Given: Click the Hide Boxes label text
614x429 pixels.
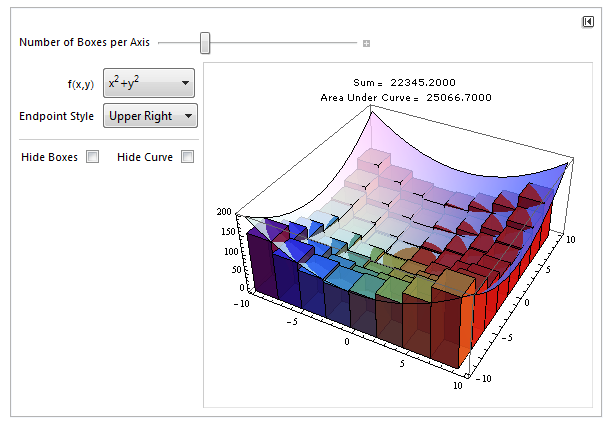Looking at the screenshot, I should (49, 157).
